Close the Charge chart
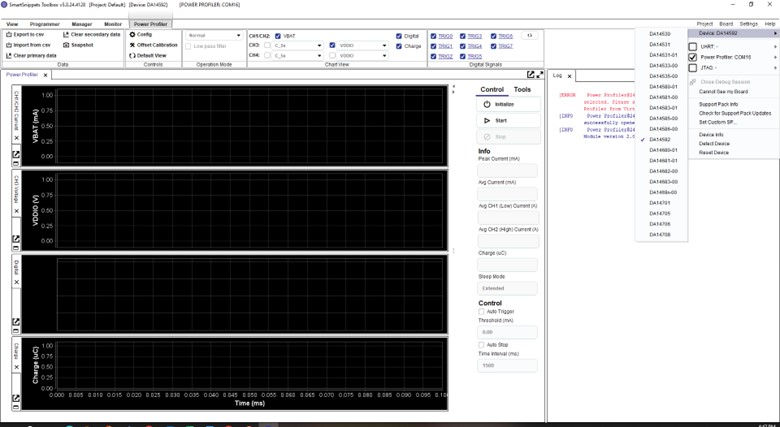The image size is (780, 427). pyautogui.click(x=16, y=367)
